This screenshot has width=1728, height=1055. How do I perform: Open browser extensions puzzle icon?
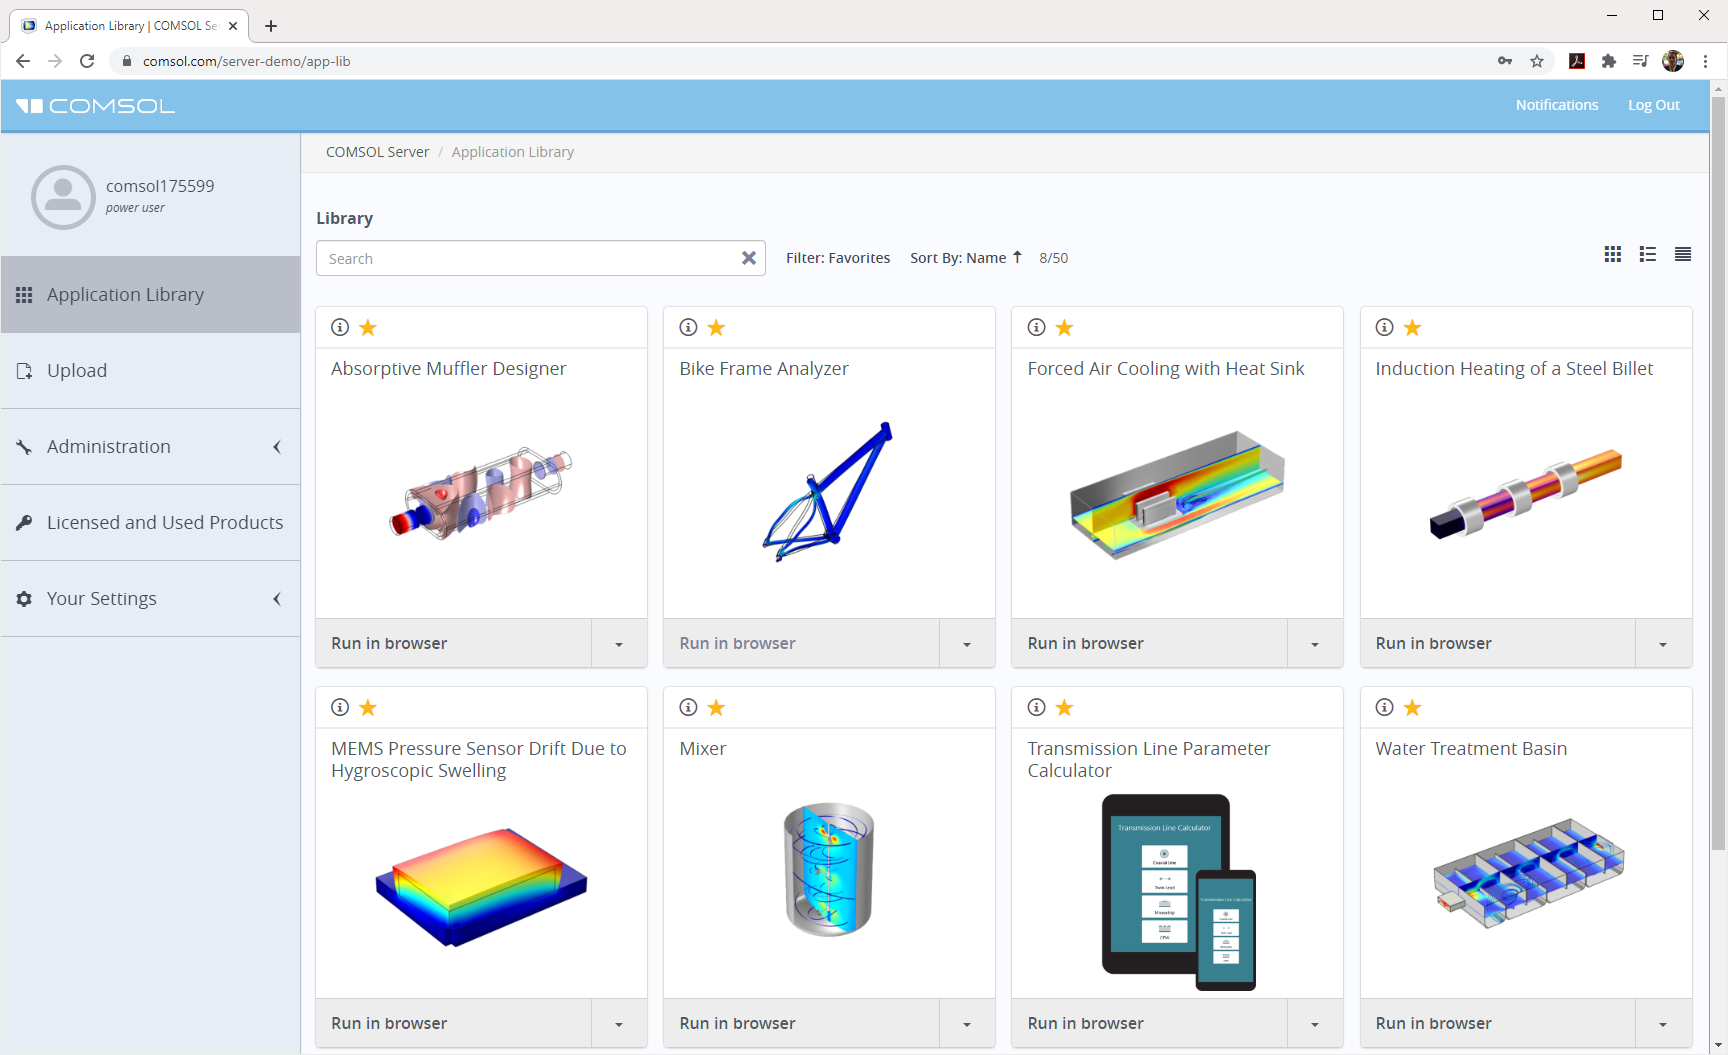point(1608,61)
